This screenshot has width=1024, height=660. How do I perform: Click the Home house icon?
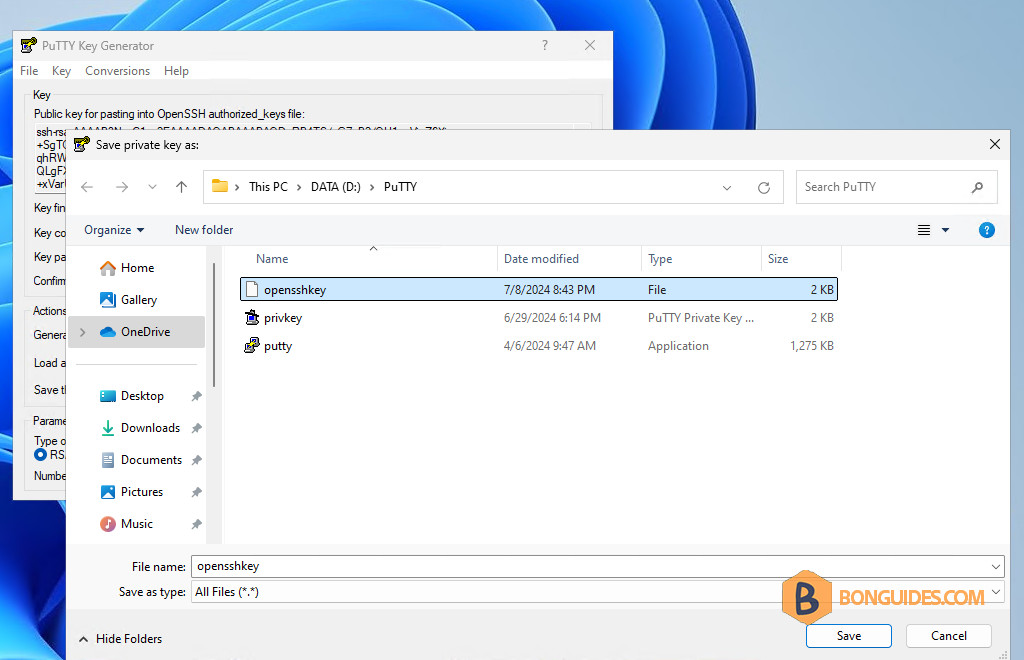pyautogui.click(x=108, y=268)
